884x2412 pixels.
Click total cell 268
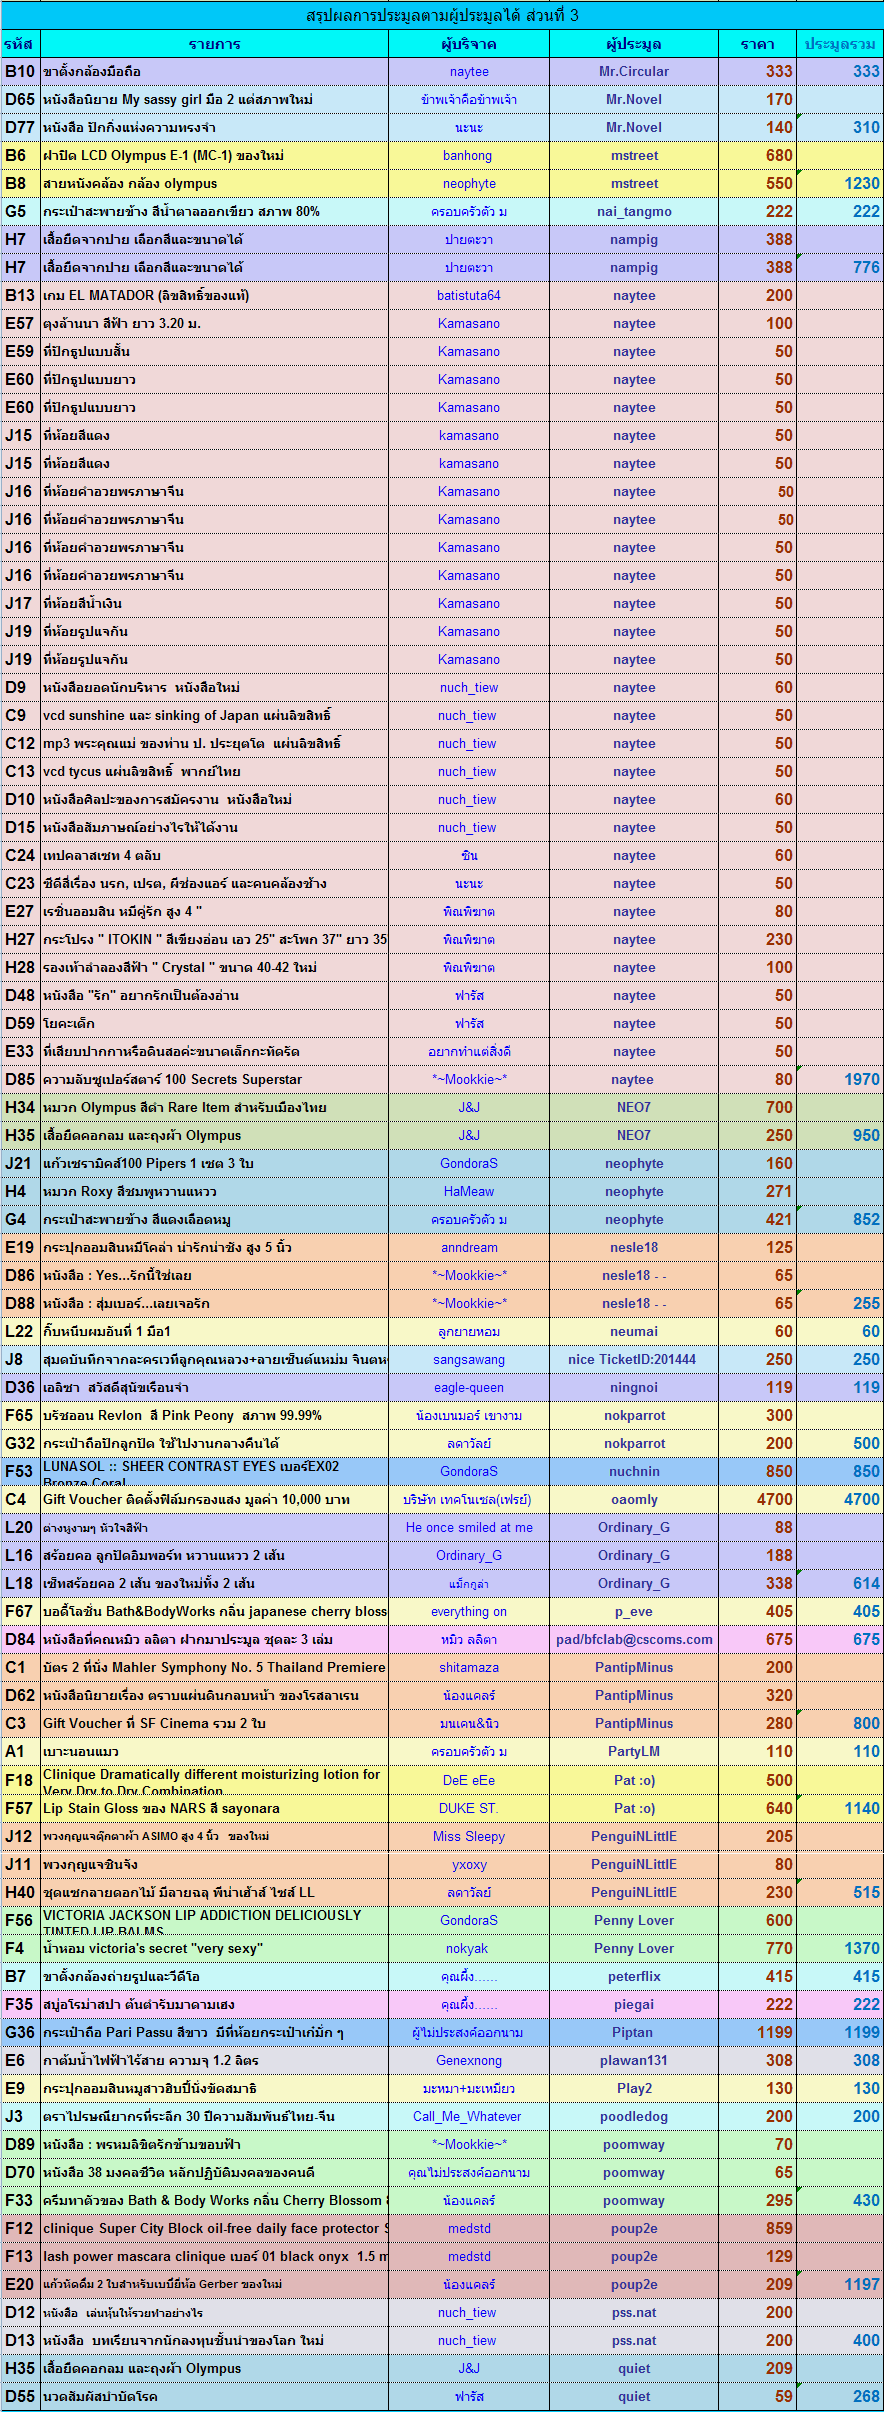click(x=840, y=2397)
